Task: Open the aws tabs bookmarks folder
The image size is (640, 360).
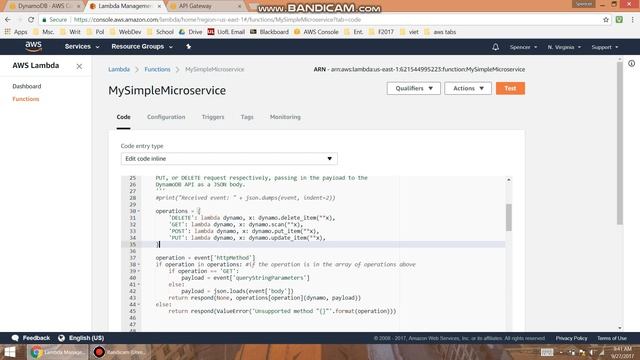Action: pos(440,32)
